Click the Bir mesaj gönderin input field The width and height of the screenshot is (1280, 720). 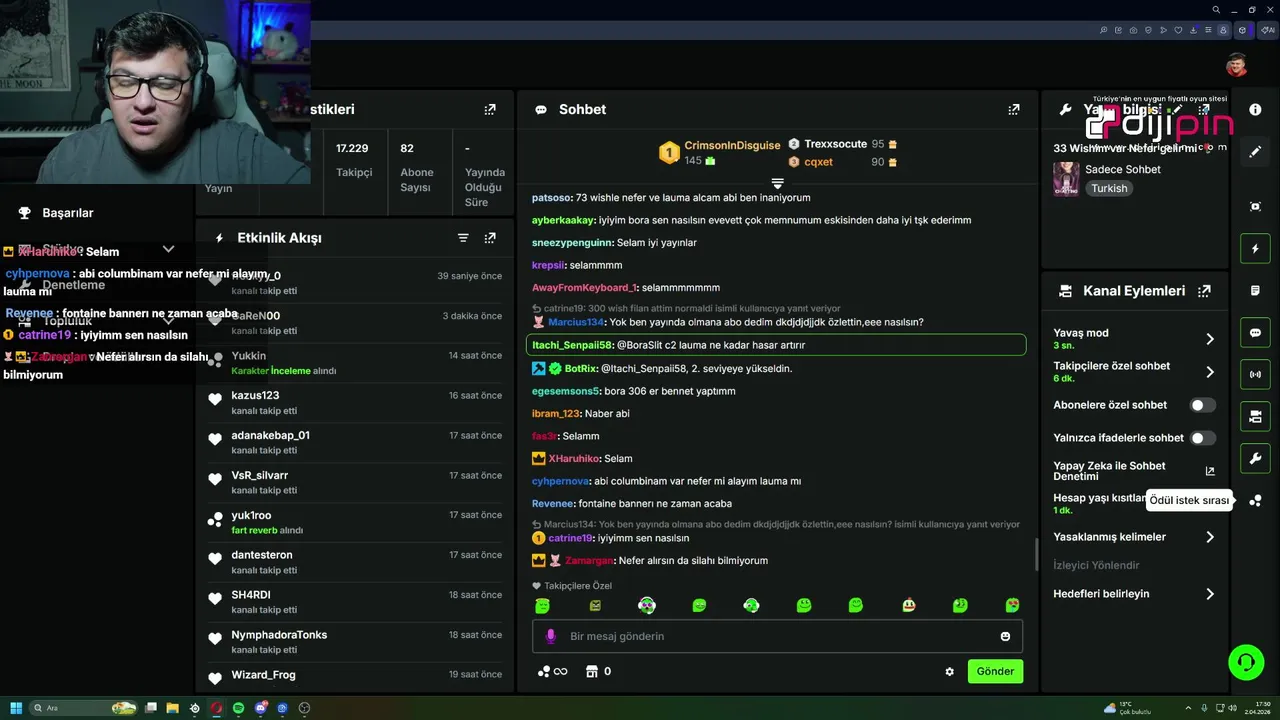coord(777,636)
